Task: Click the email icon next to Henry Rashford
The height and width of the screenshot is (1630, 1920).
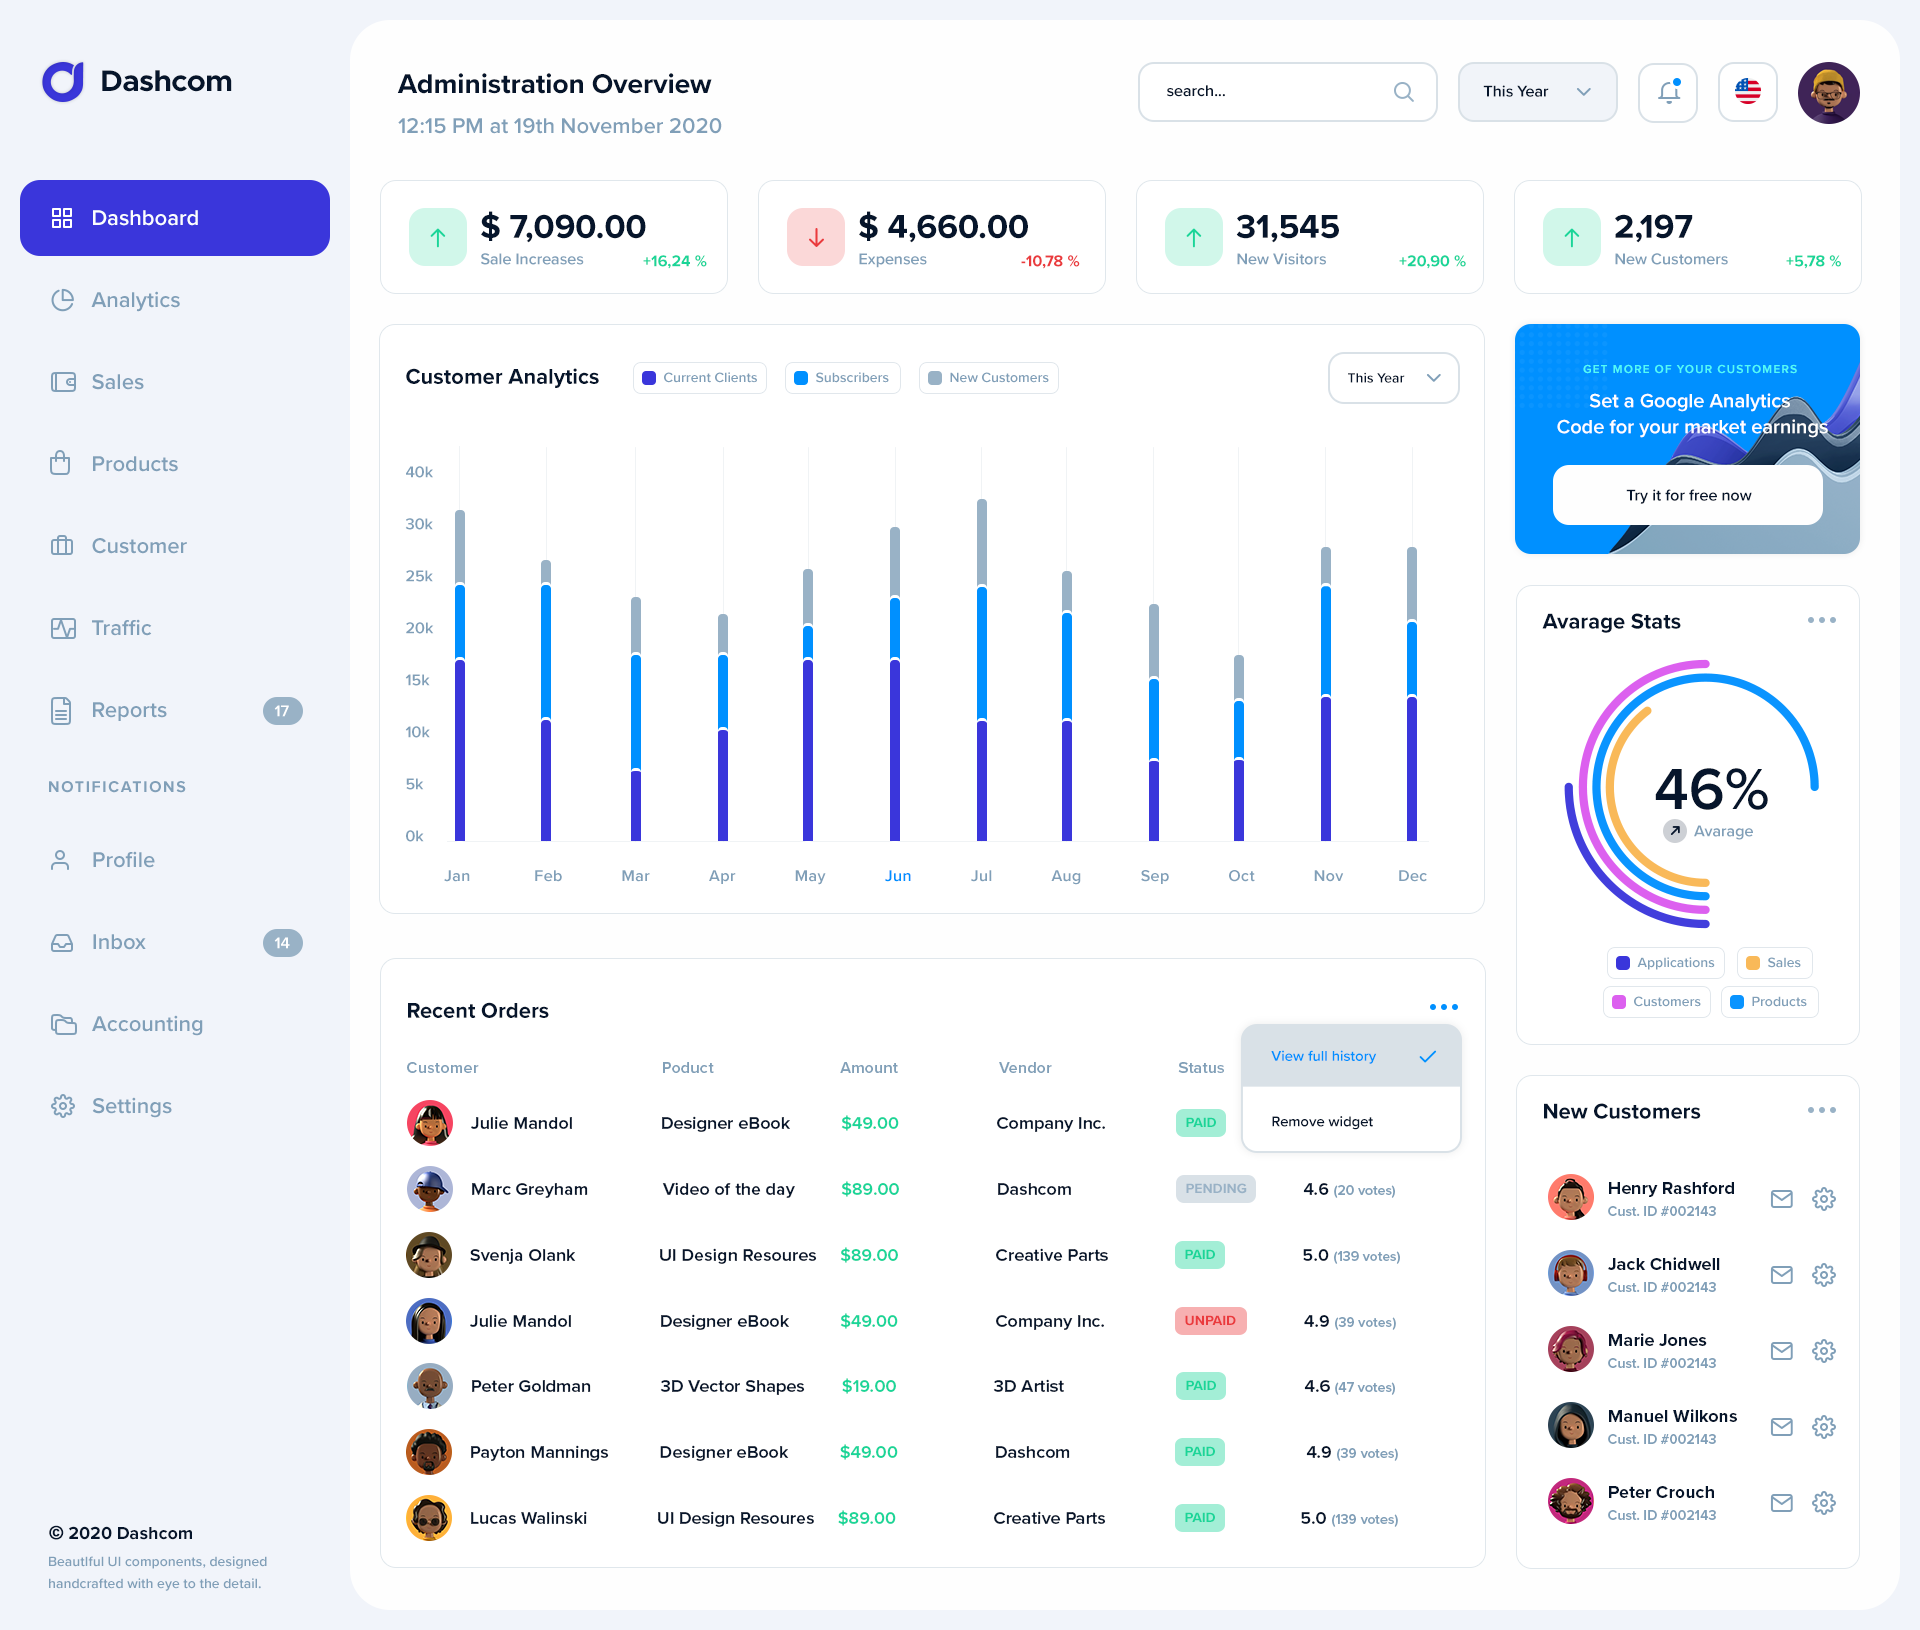Action: [x=1781, y=1198]
